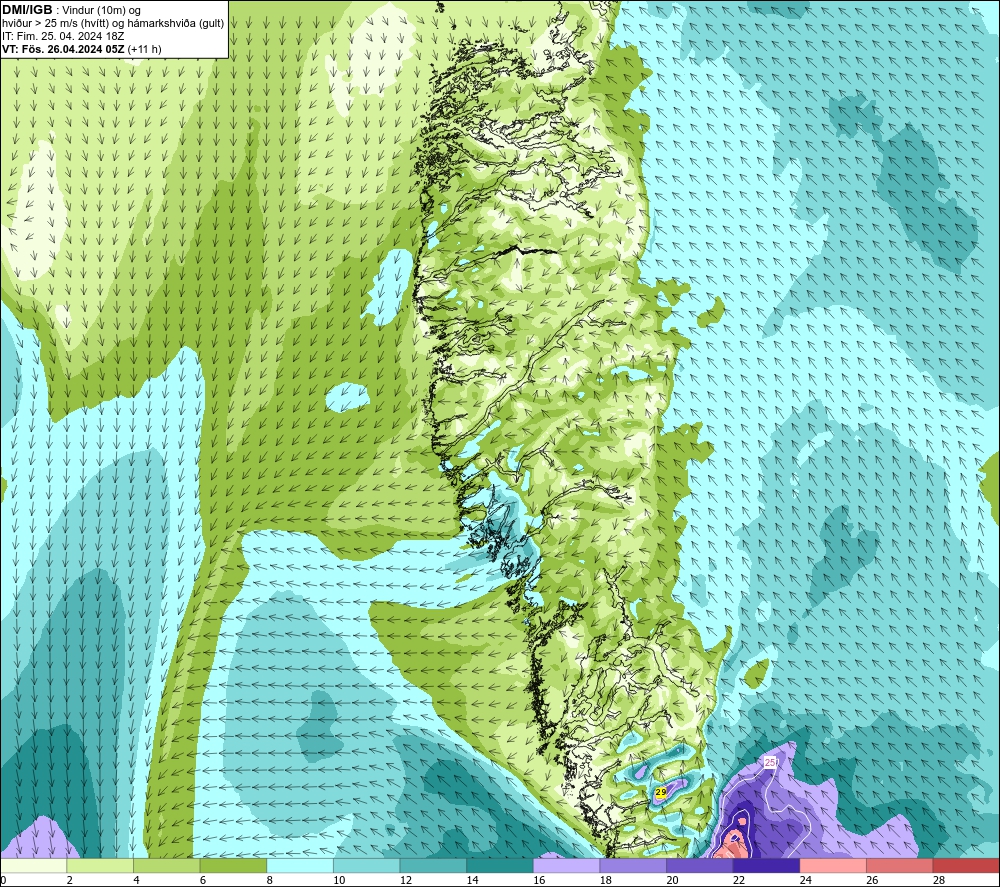Select the dark indigo 22–24 m/s legend swatch
The image size is (1000, 887).
click(x=767, y=865)
